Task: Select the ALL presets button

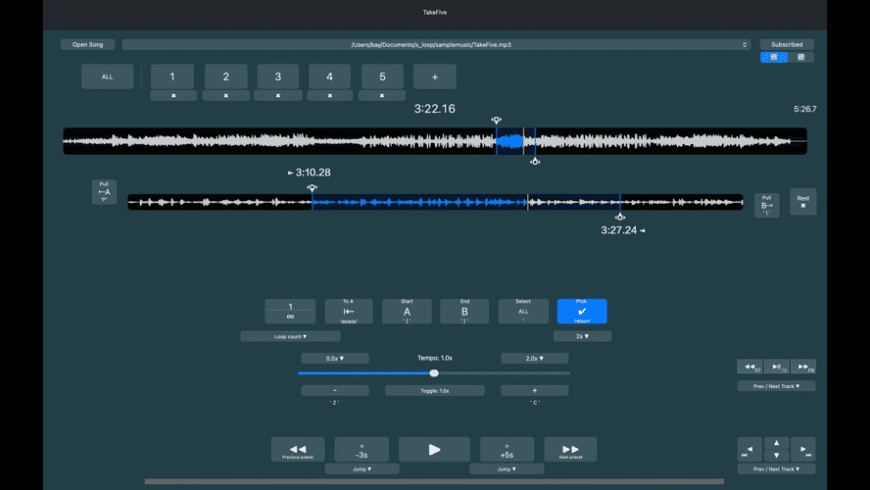Action: (107, 77)
